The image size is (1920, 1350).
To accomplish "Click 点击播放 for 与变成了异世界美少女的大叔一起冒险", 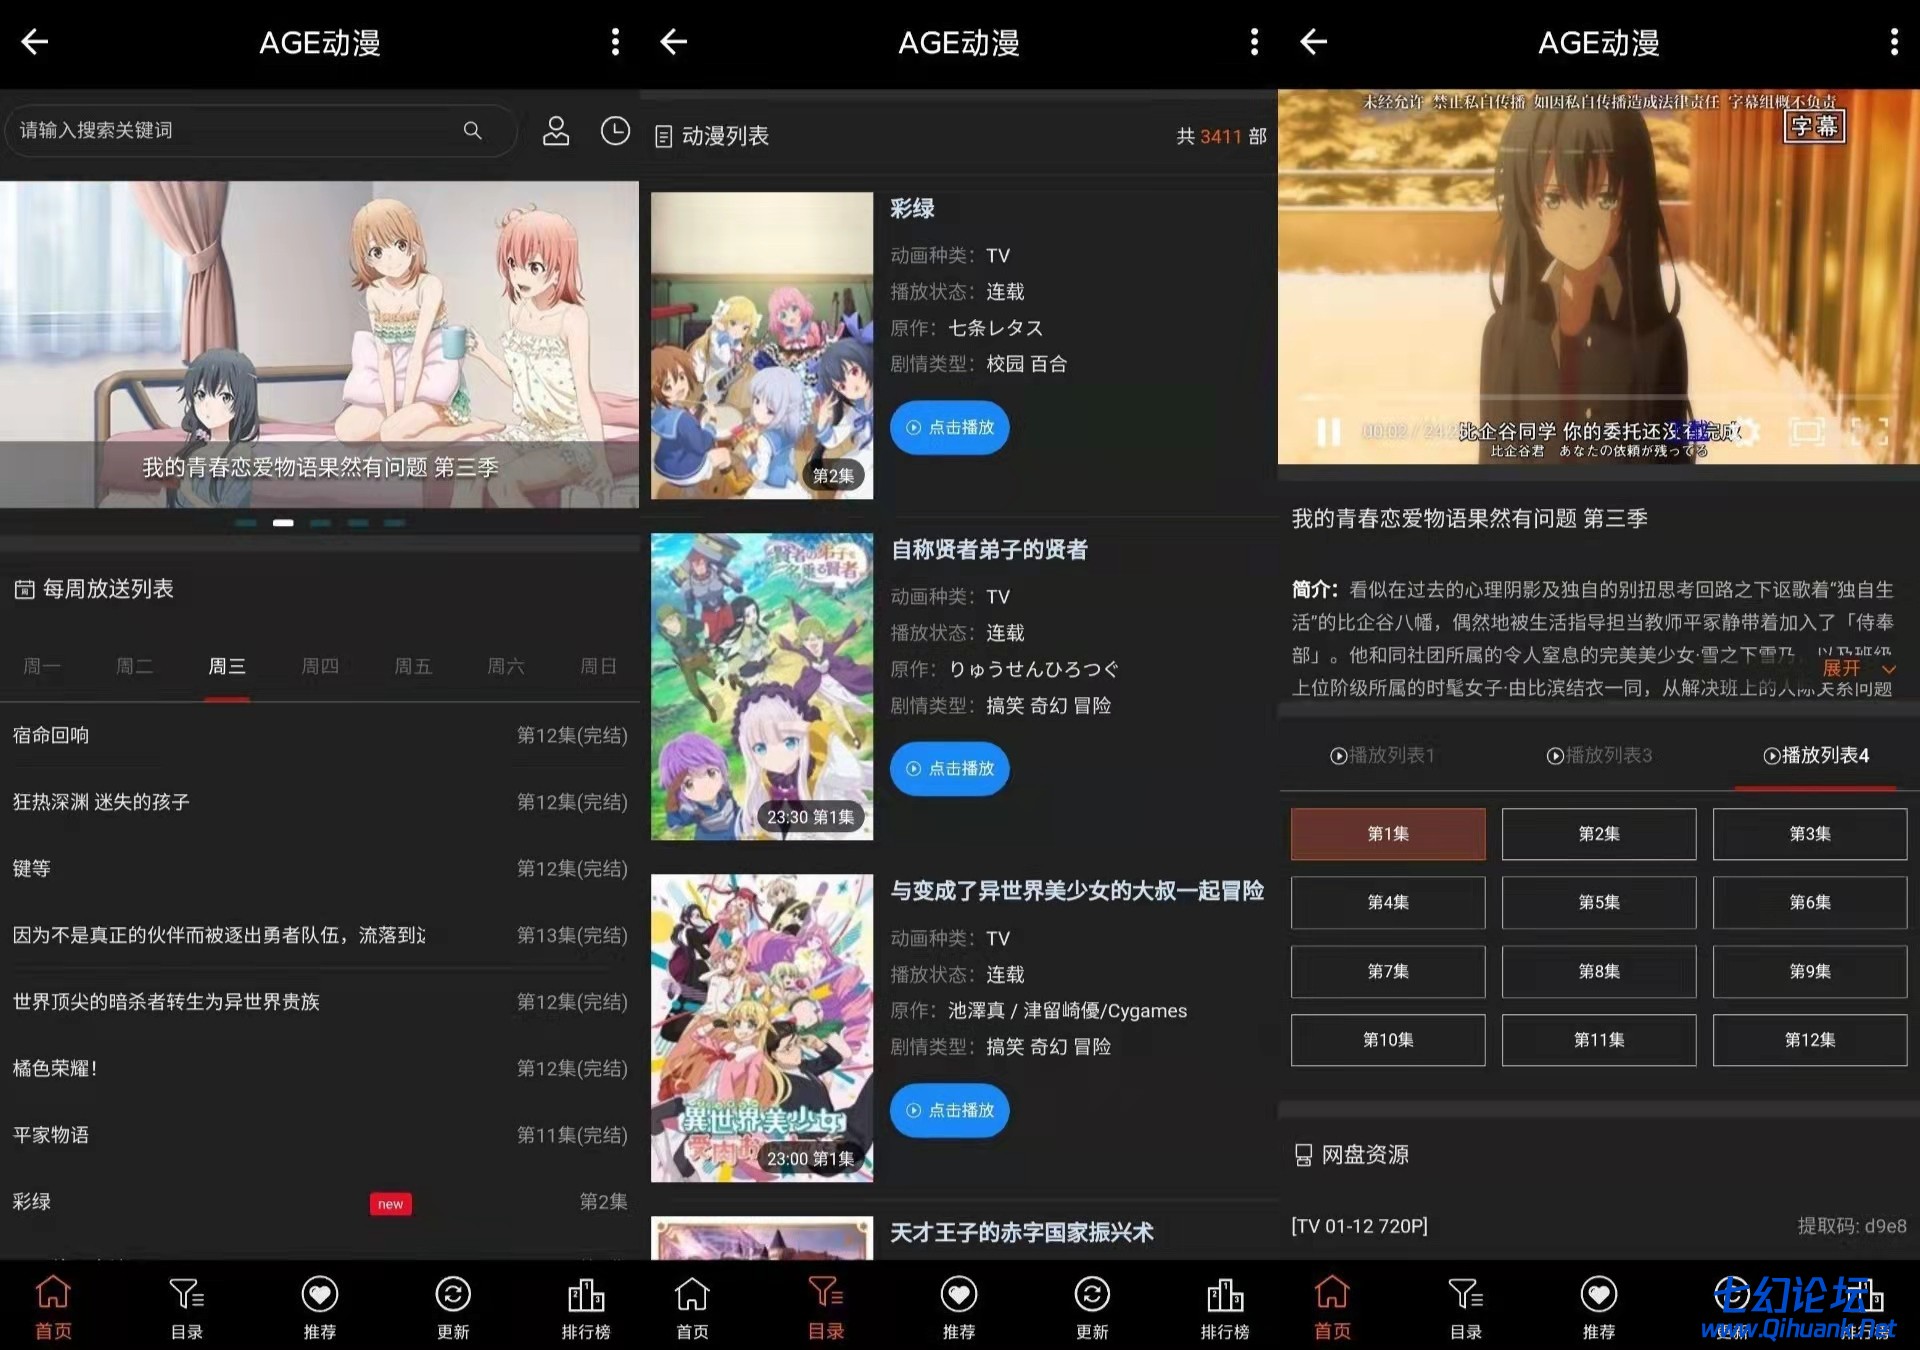I will click(x=949, y=1110).
